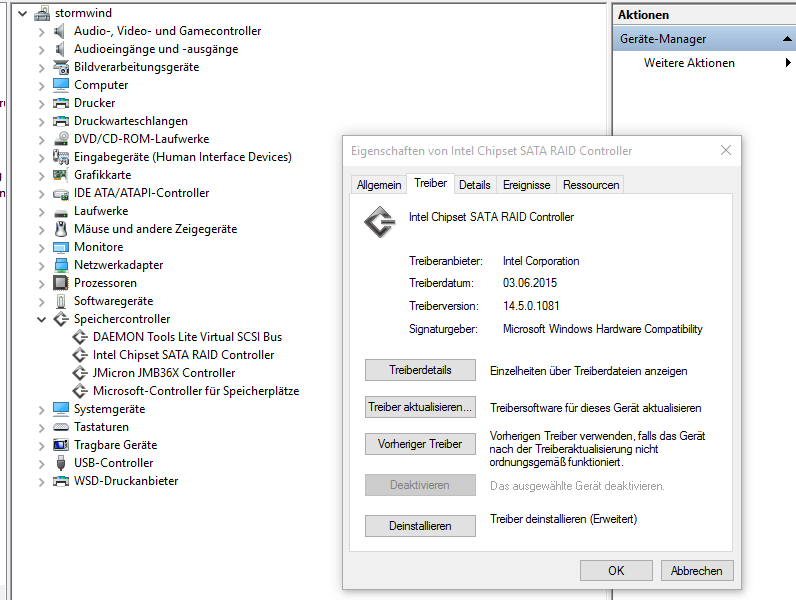Click the Treiberdetails button
Screen dimensions: 796x600
click(420, 370)
